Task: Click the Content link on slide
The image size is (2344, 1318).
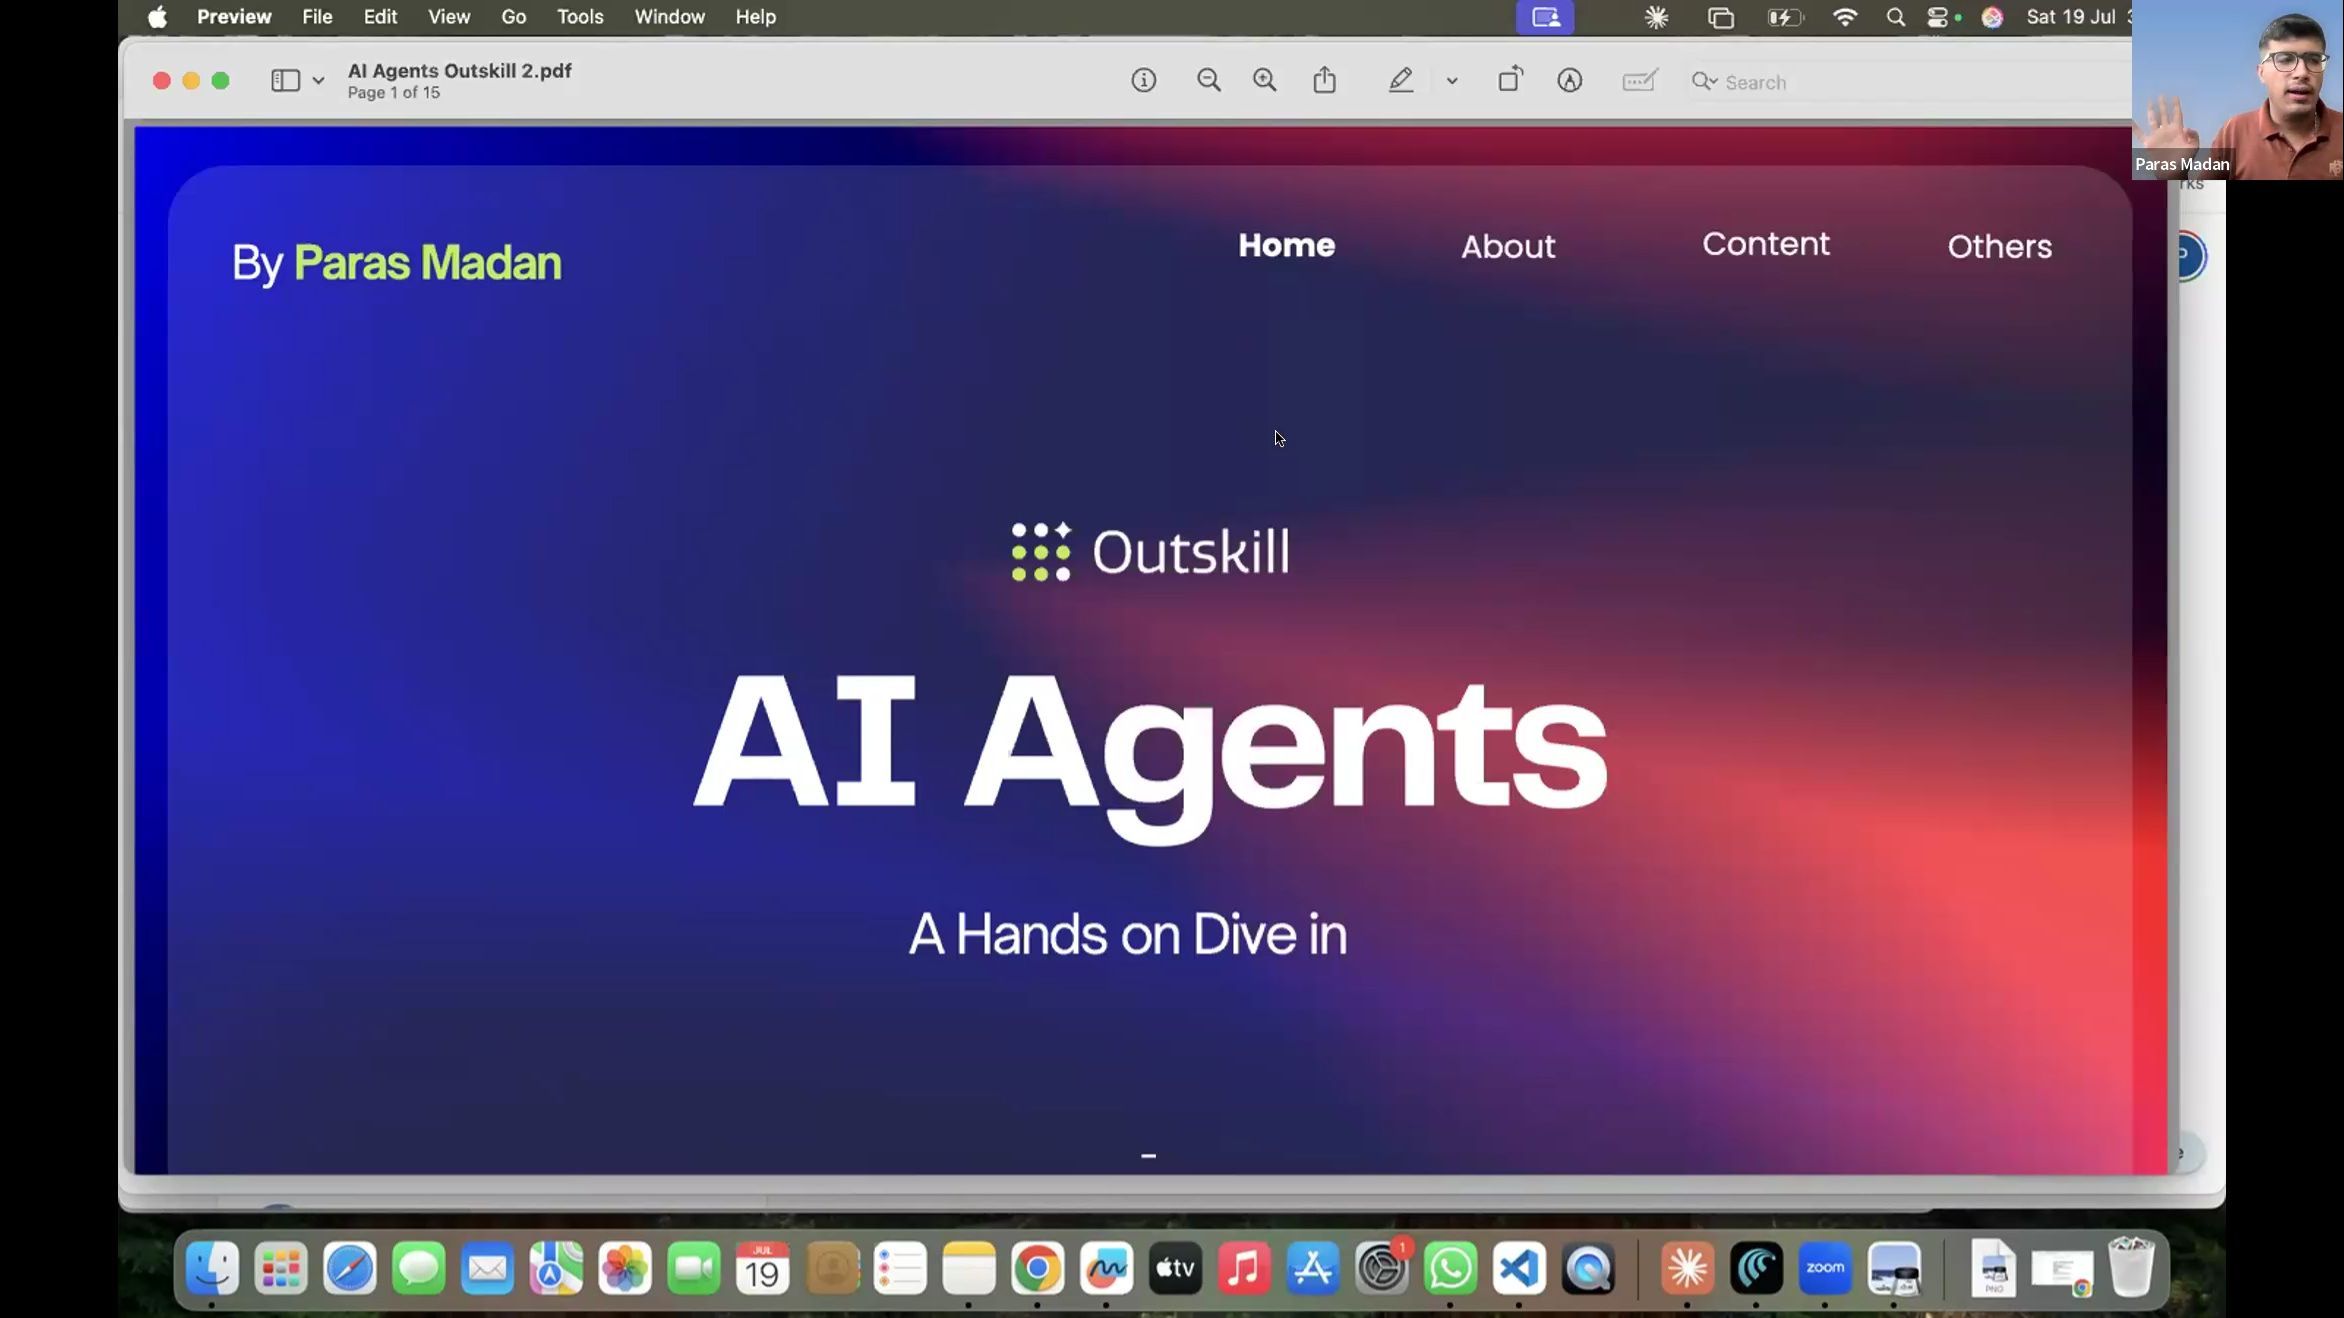Action: [1765, 244]
